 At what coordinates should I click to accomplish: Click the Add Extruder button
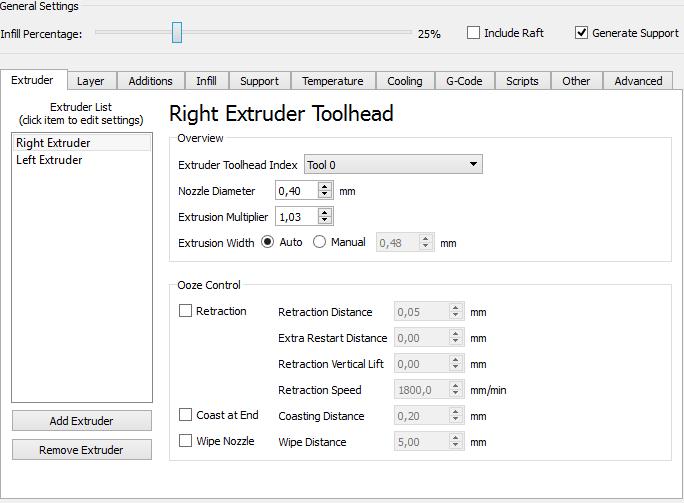82,421
